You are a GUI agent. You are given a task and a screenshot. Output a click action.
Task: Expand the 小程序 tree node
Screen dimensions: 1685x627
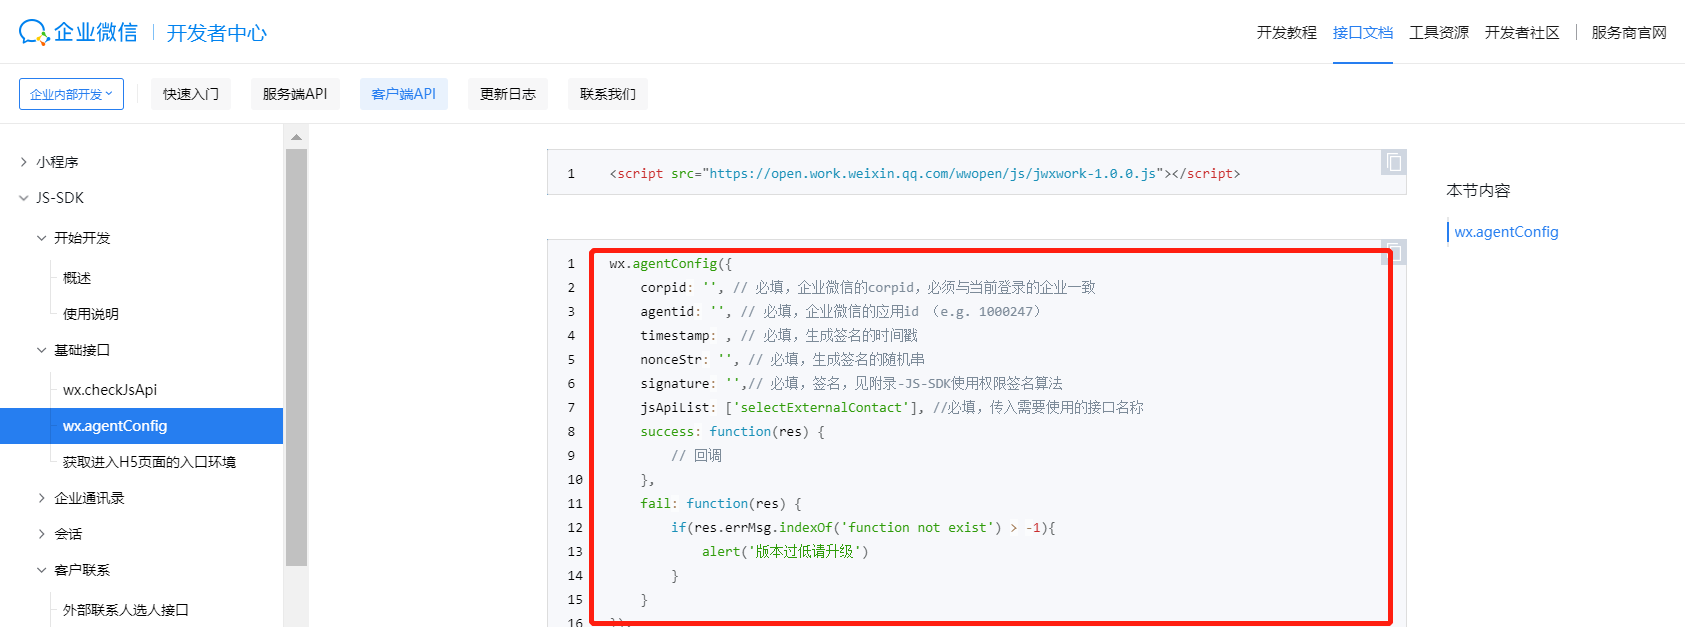pos(24,162)
